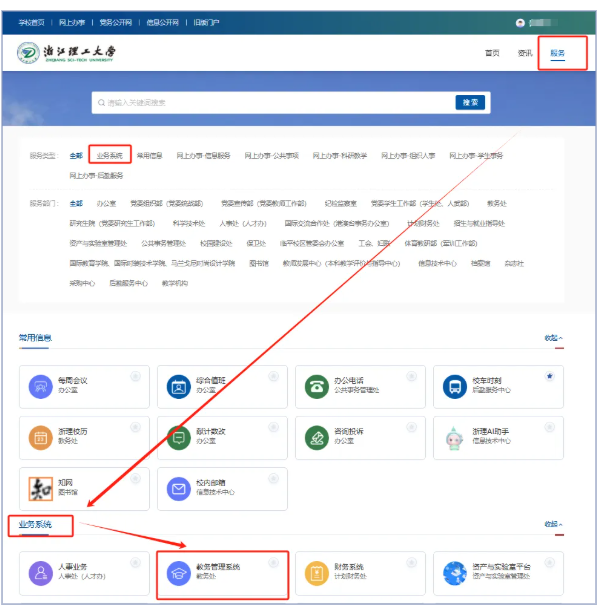Collapse the 业务系统 section with 收起
Viewport: 611px width, 614px height.
(x=552, y=524)
